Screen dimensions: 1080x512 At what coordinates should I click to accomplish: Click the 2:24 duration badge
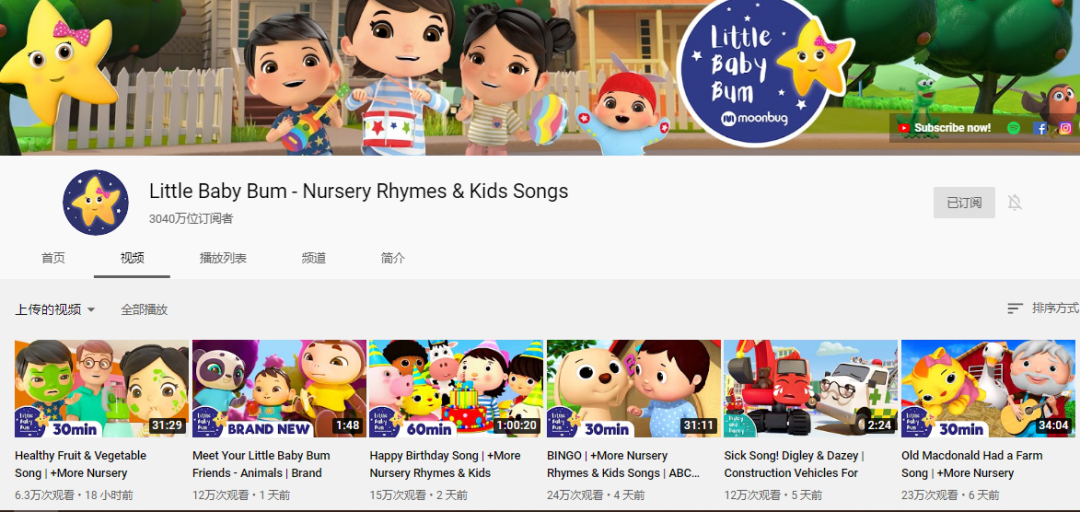880,425
